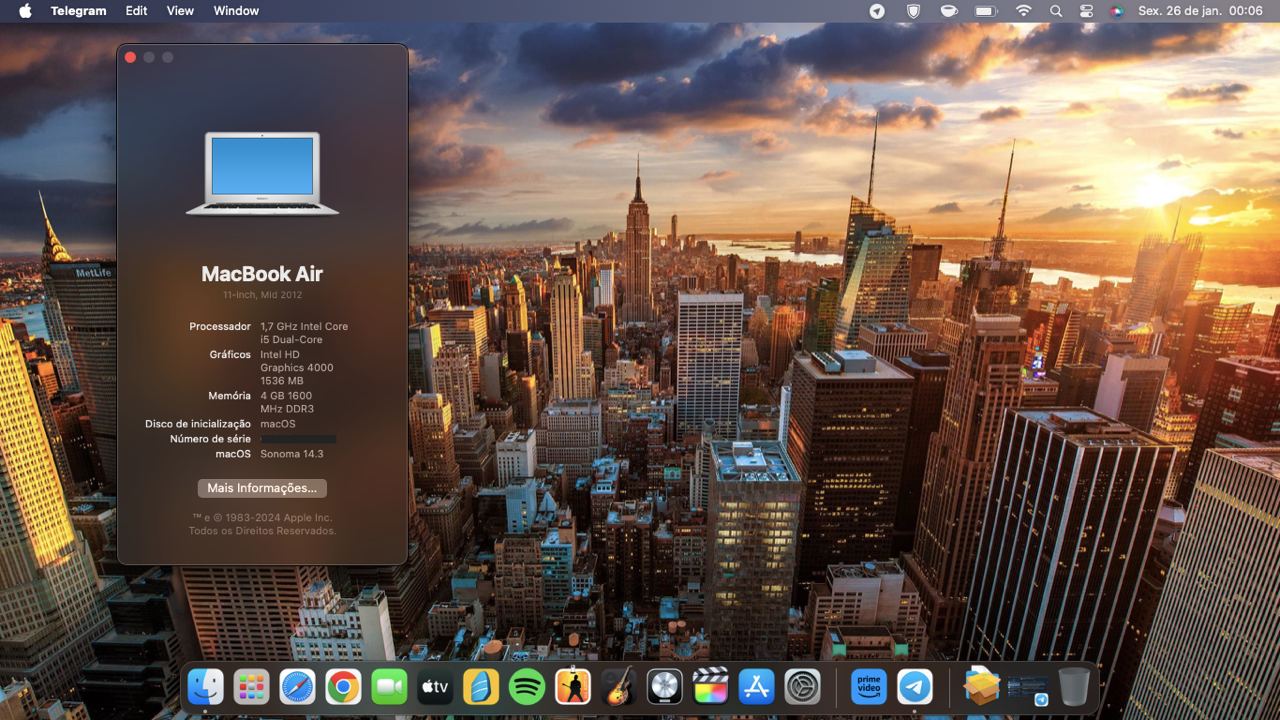Click the 'Intel HD' graphics value
1280x720 pixels.
[x=280, y=354]
